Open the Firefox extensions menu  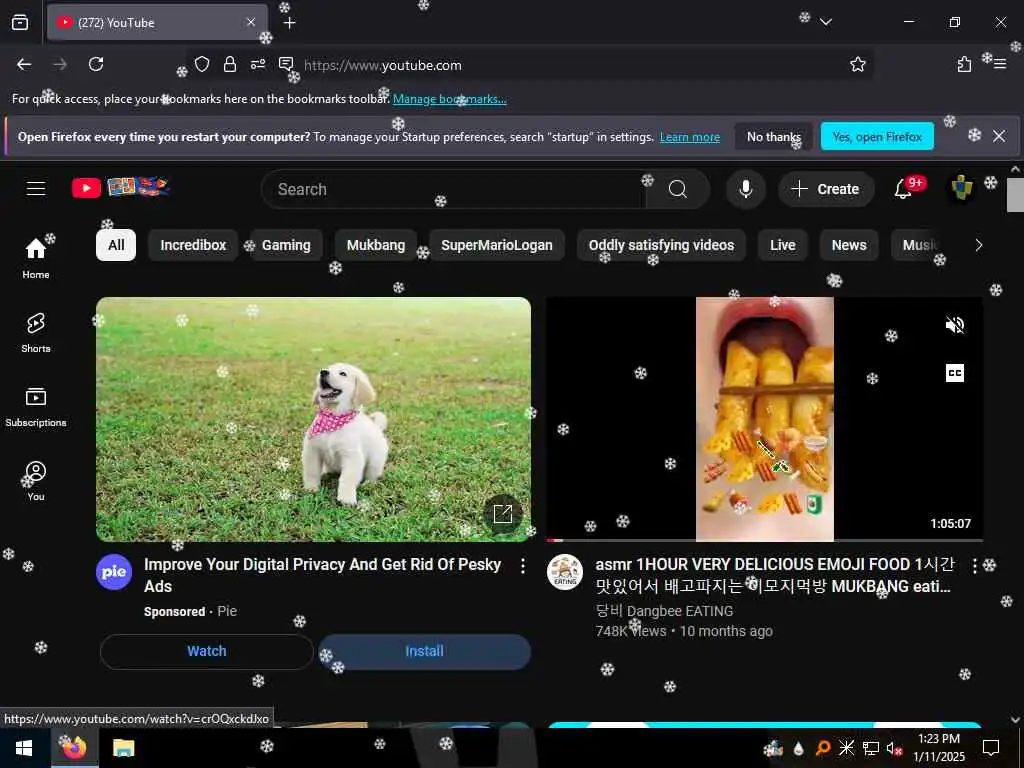pos(964,64)
